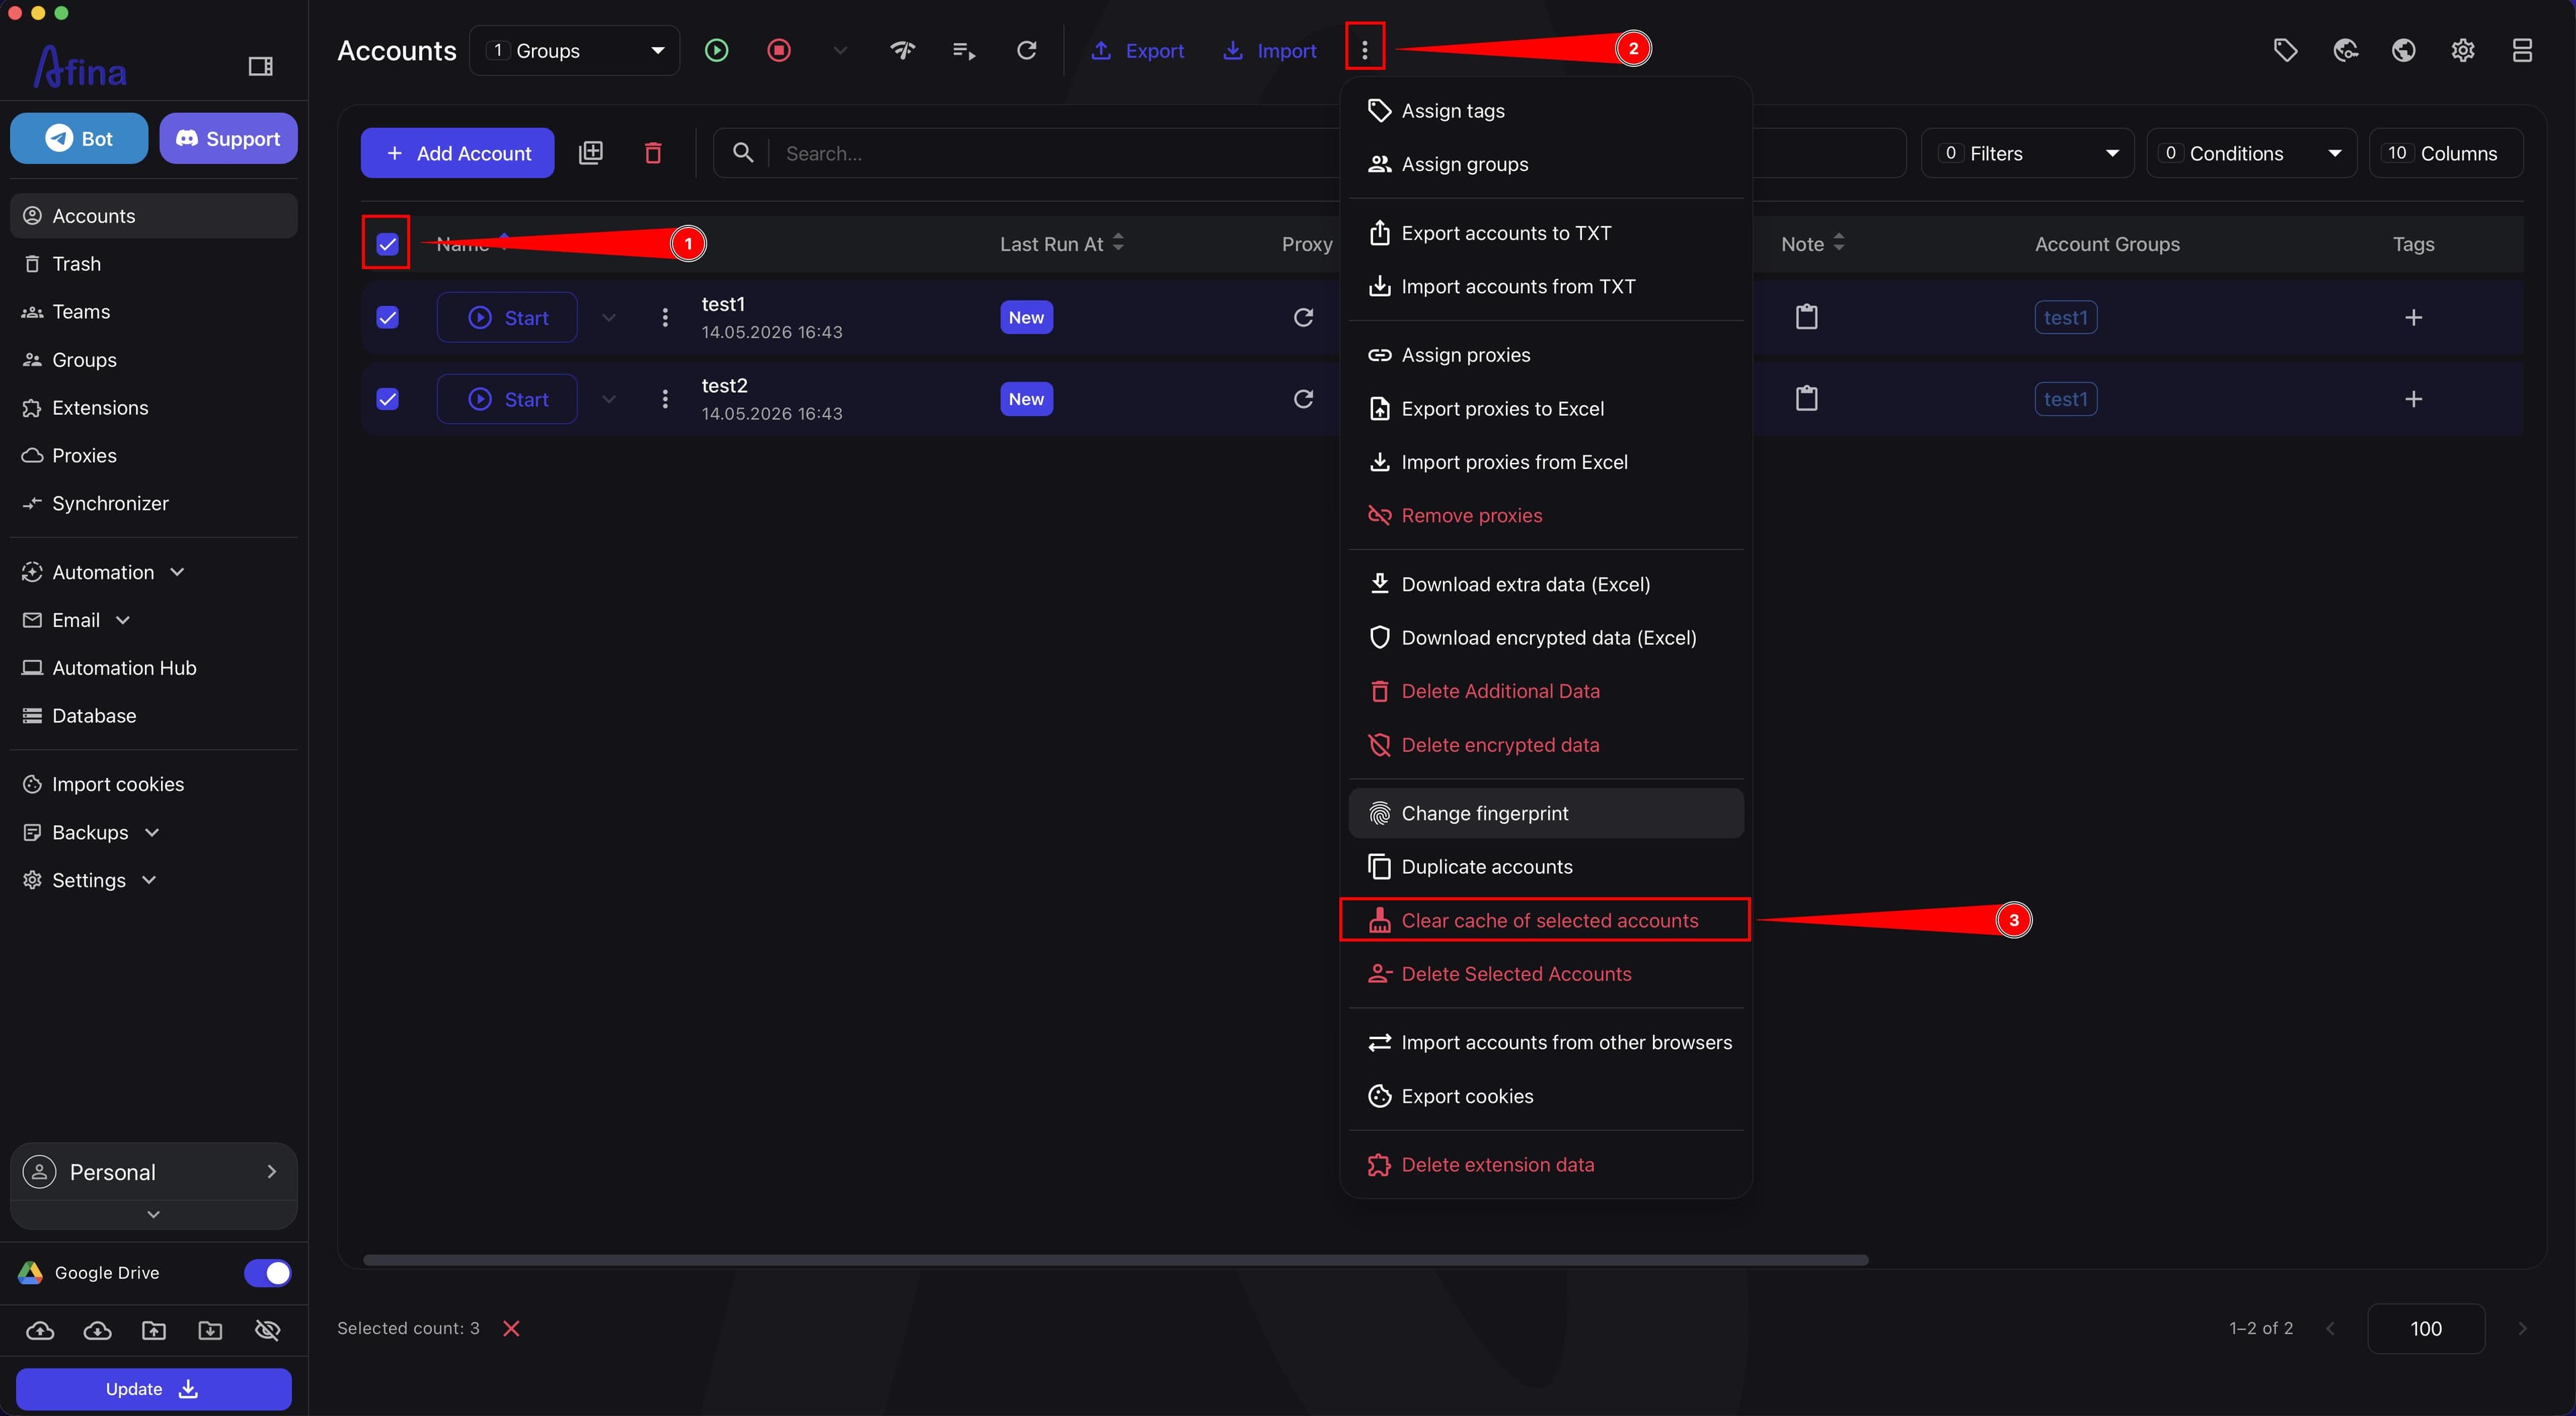This screenshot has height=1416, width=2576.
Task: Select Export cookies menu item
Action: tap(1545, 1096)
